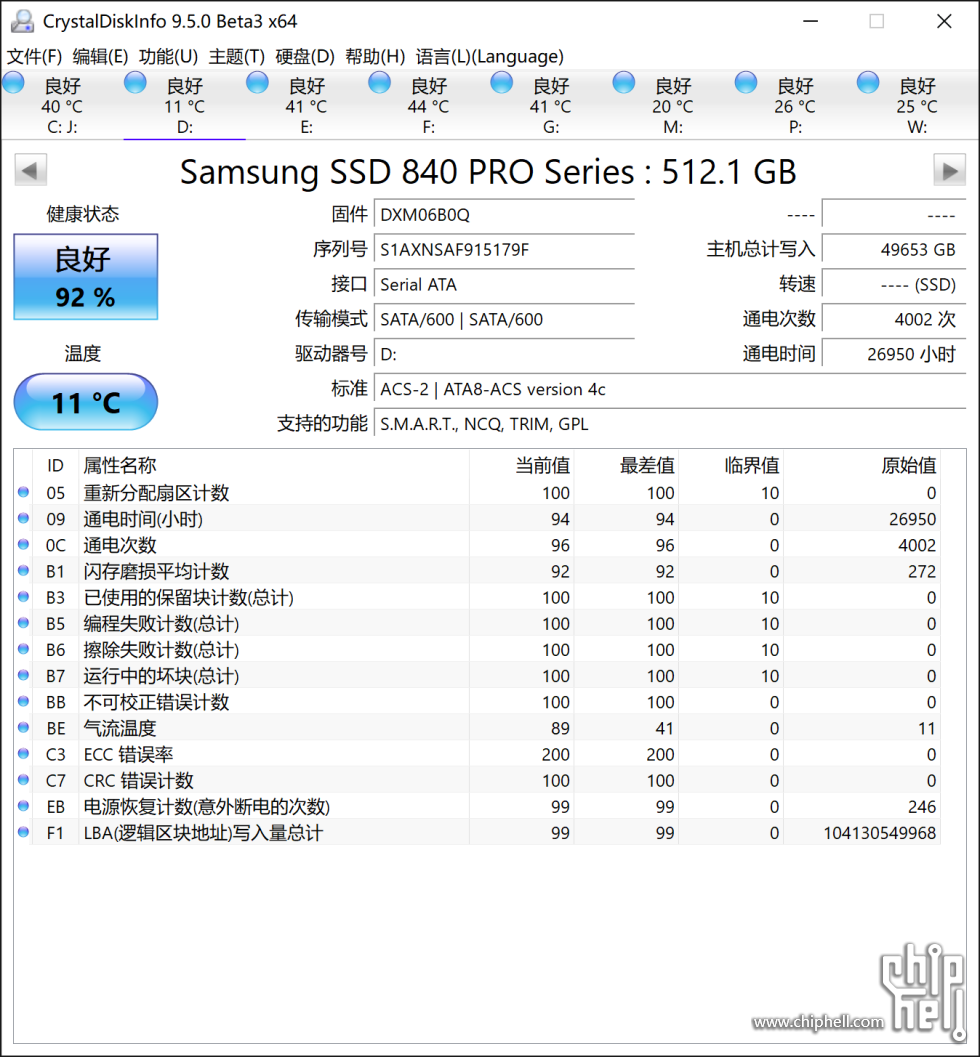Viewport: 980px width, 1057px height.
Task: Click the 原始值 column header
Action: (861, 465)
